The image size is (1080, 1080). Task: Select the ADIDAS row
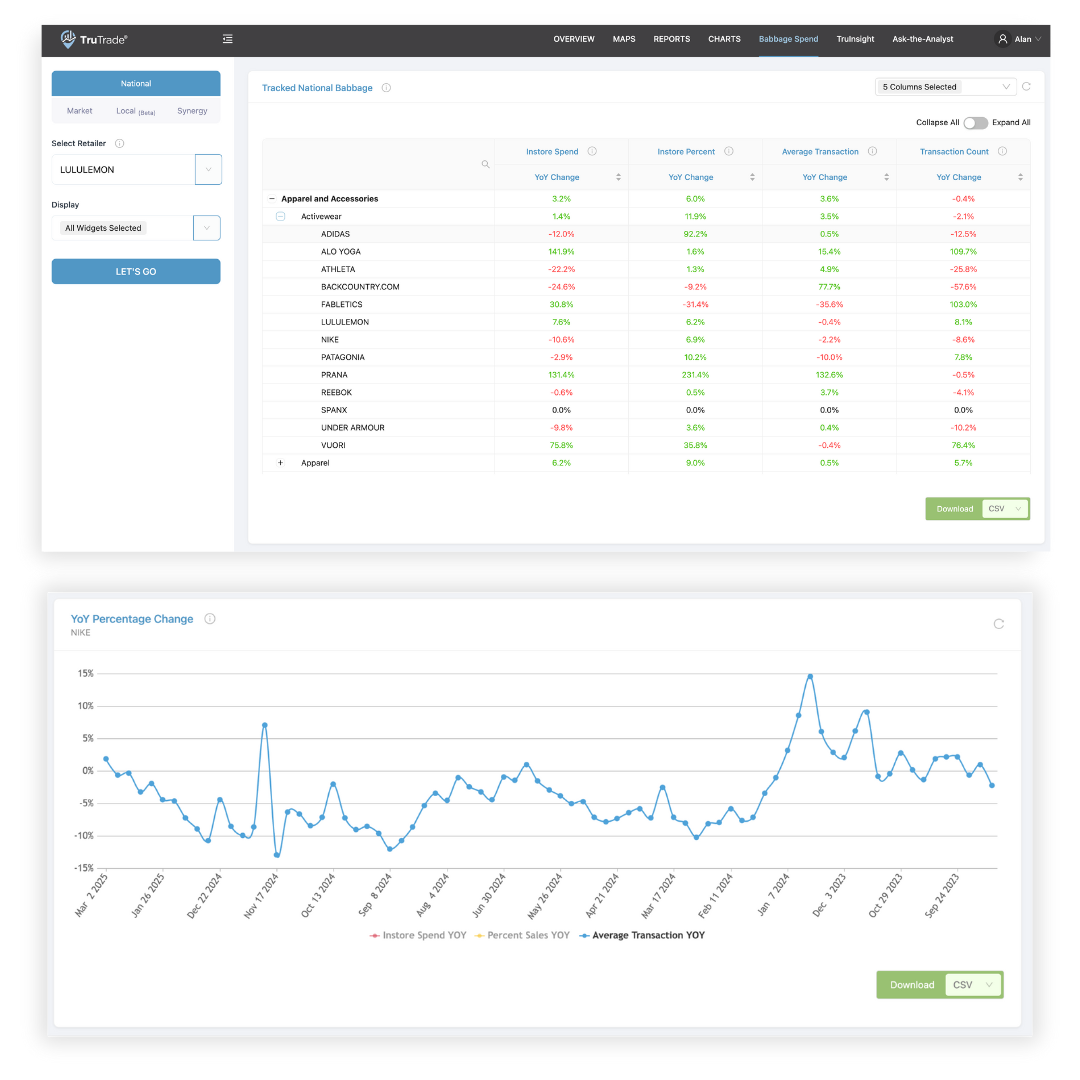(646, 234)
